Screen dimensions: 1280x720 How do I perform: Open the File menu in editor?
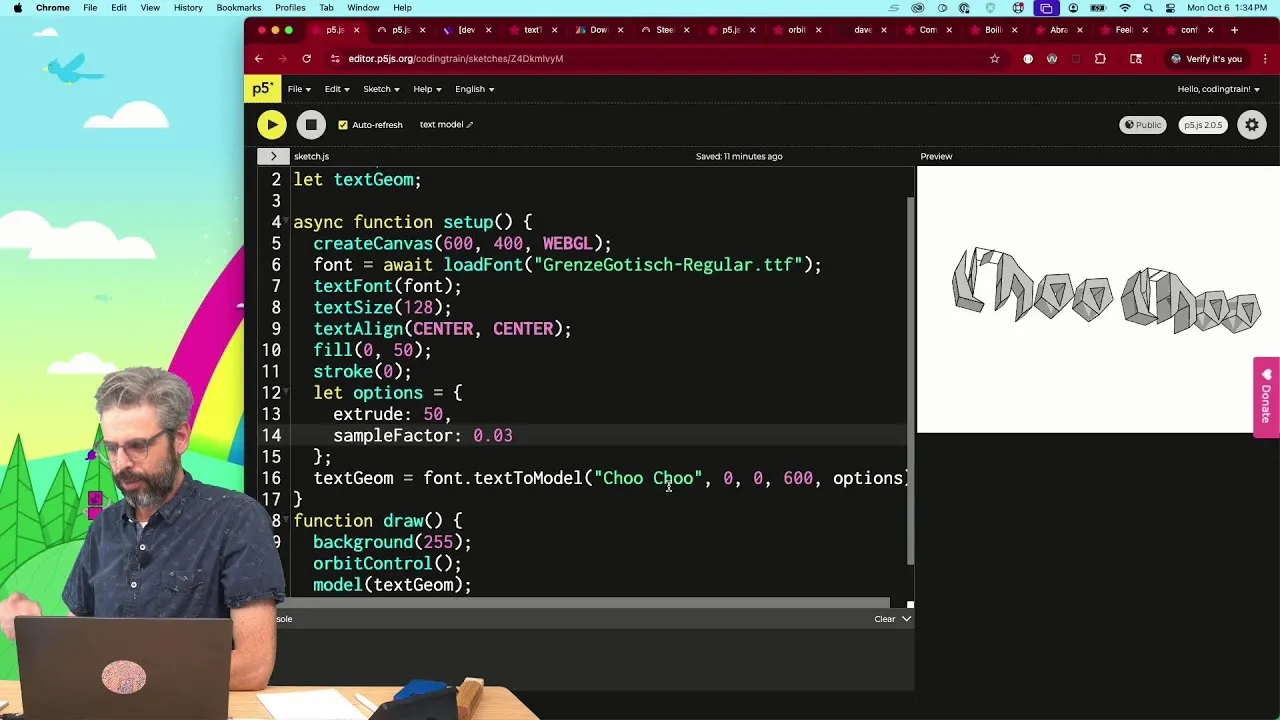299,89
